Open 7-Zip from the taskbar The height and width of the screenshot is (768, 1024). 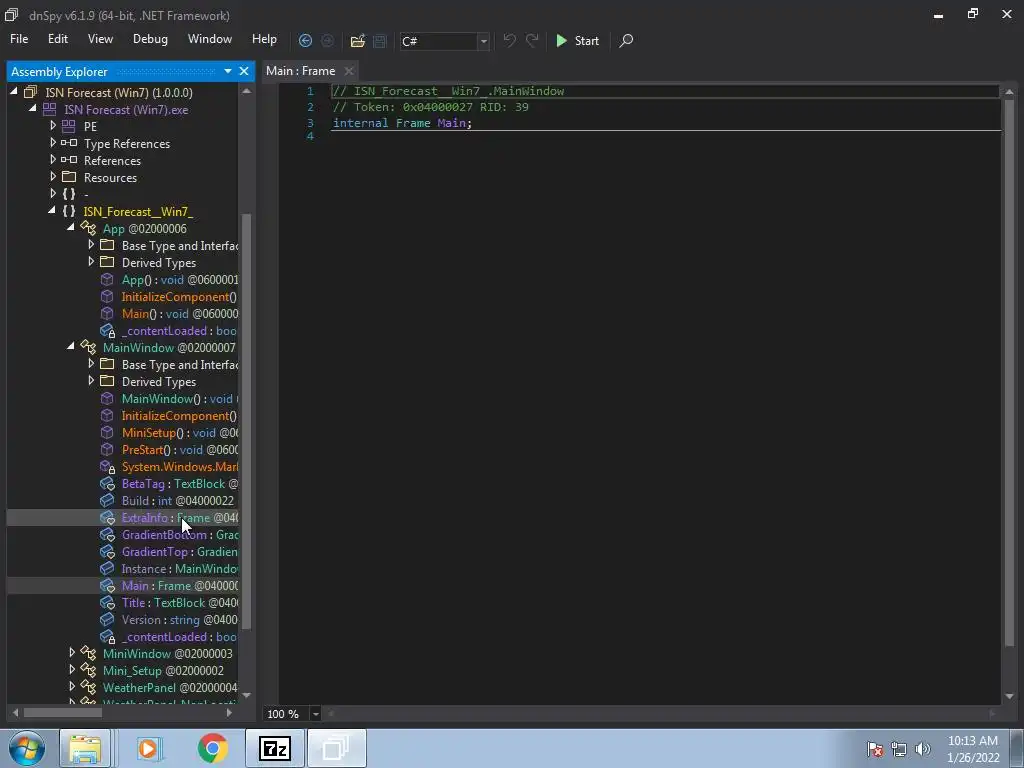(x=274, y=748)
